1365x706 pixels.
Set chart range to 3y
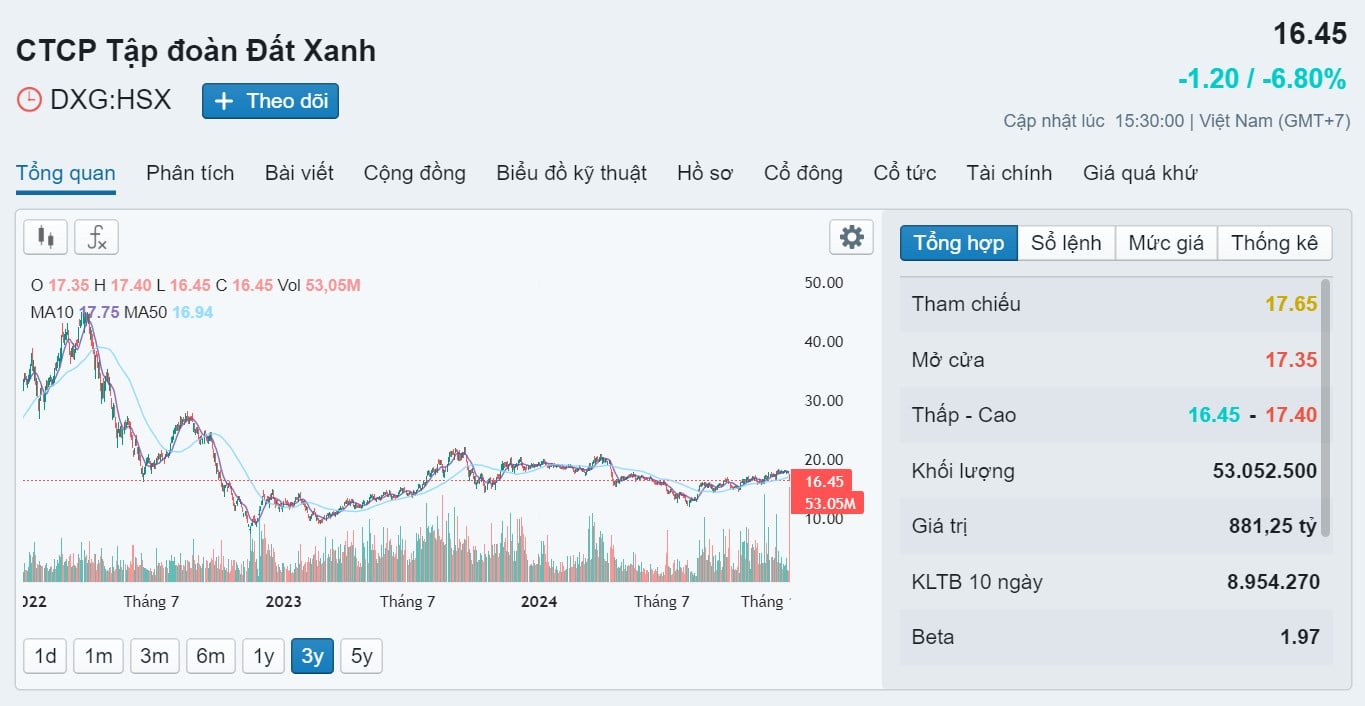312,656
